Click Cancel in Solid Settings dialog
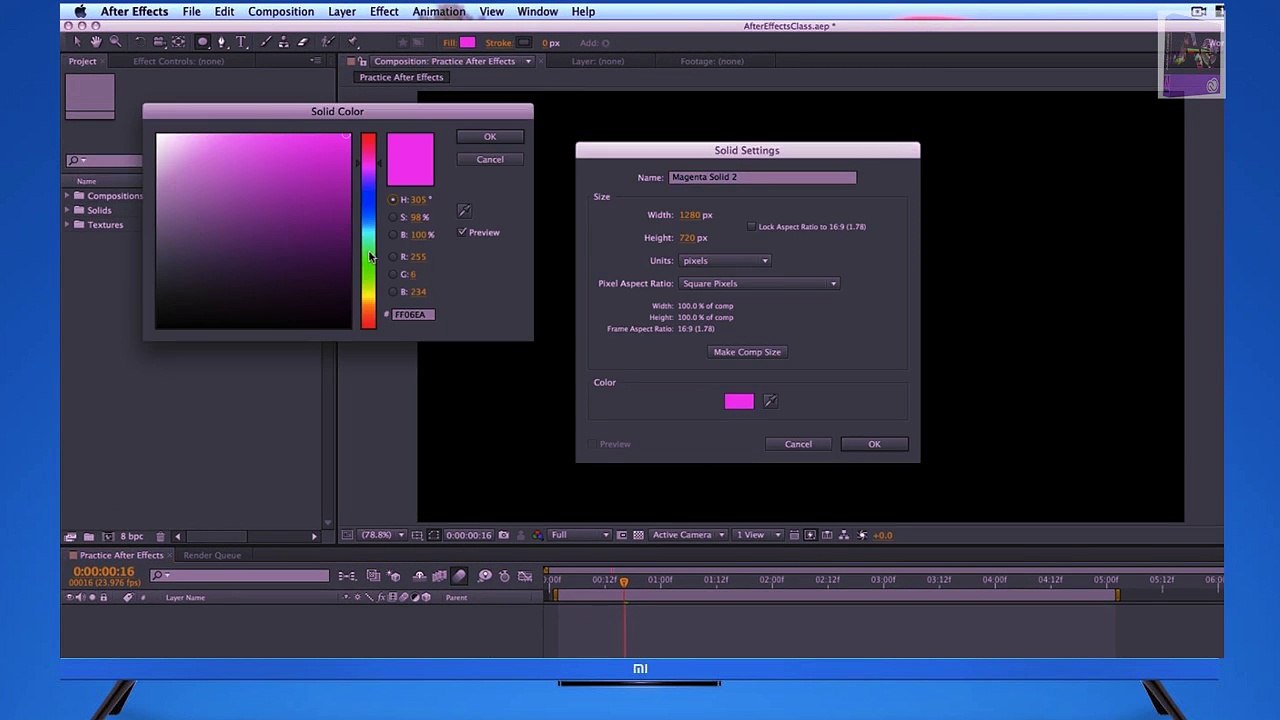This screenshot has height=720, width=1280. (798, 444)
